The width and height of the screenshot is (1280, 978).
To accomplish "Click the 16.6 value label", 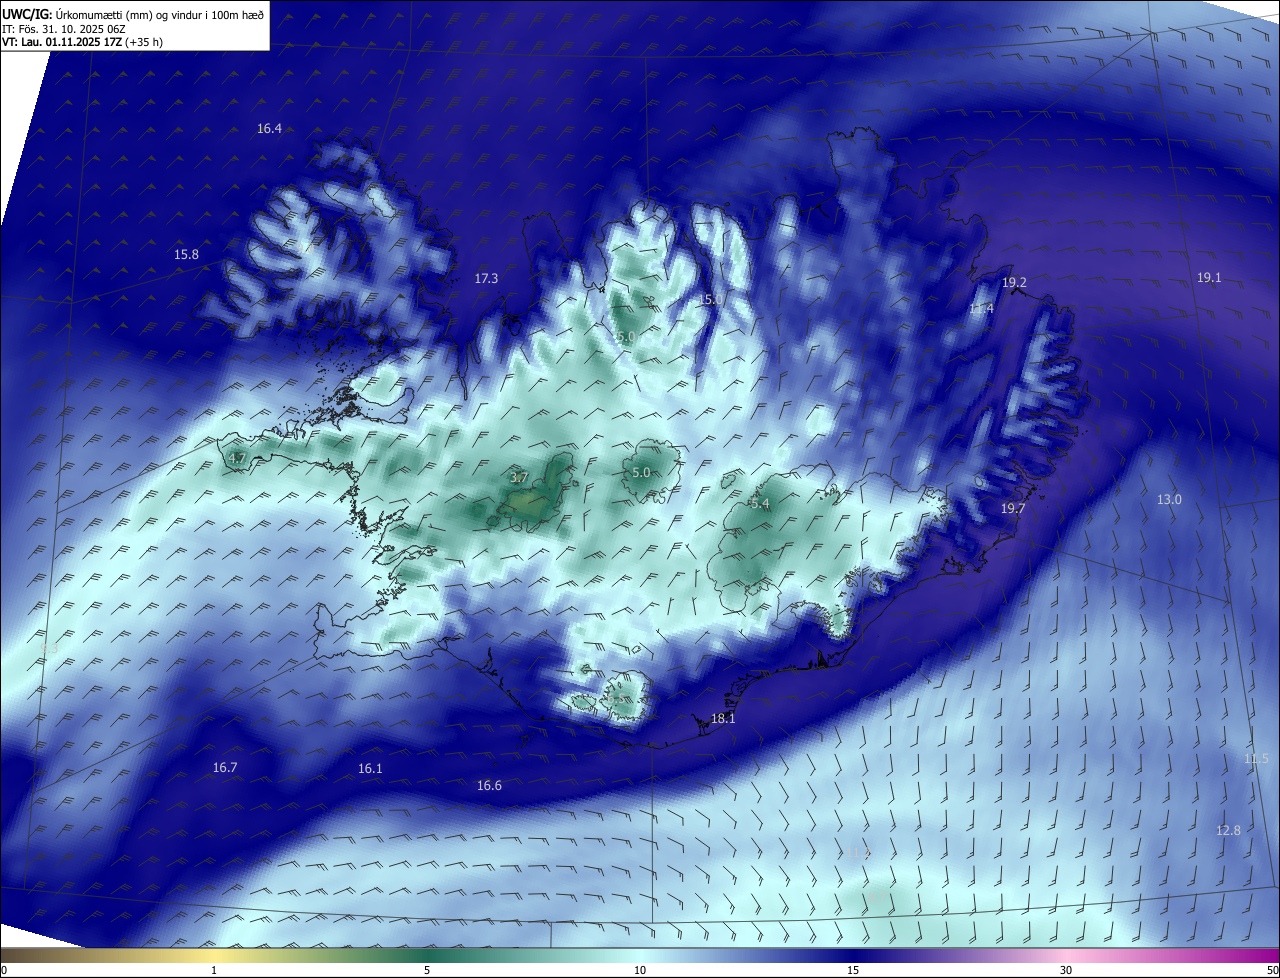I will 489,786.
